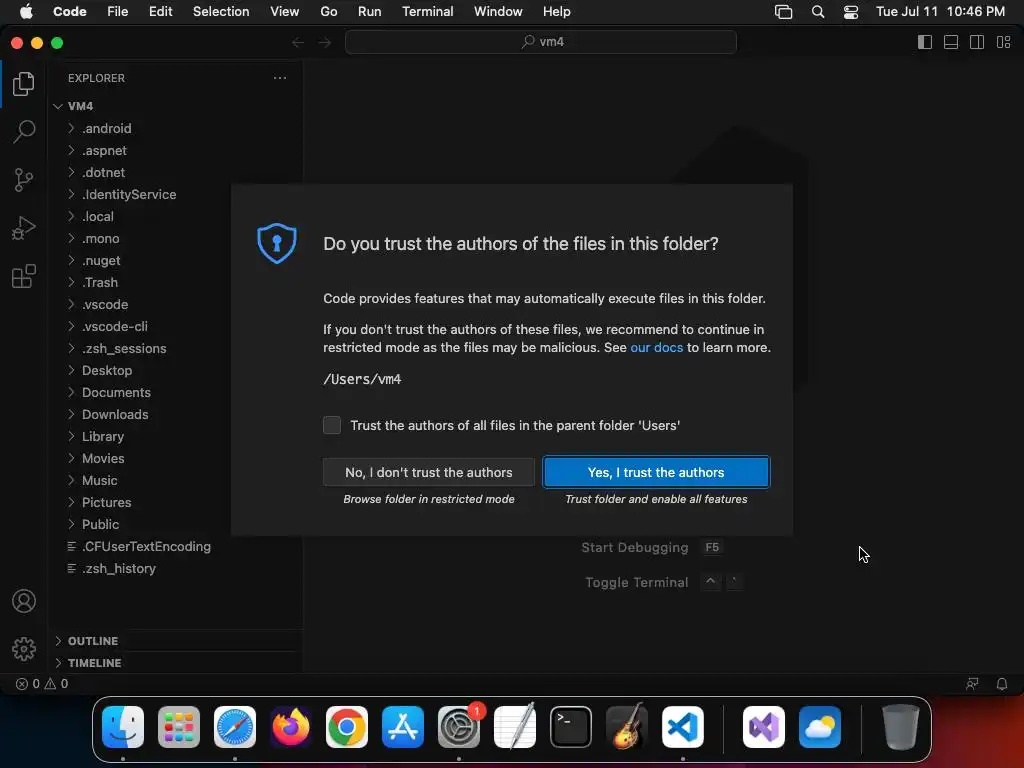1024x768 pixels.
Task: Click the feedback icon in status bar
Action: pos(972,684)
